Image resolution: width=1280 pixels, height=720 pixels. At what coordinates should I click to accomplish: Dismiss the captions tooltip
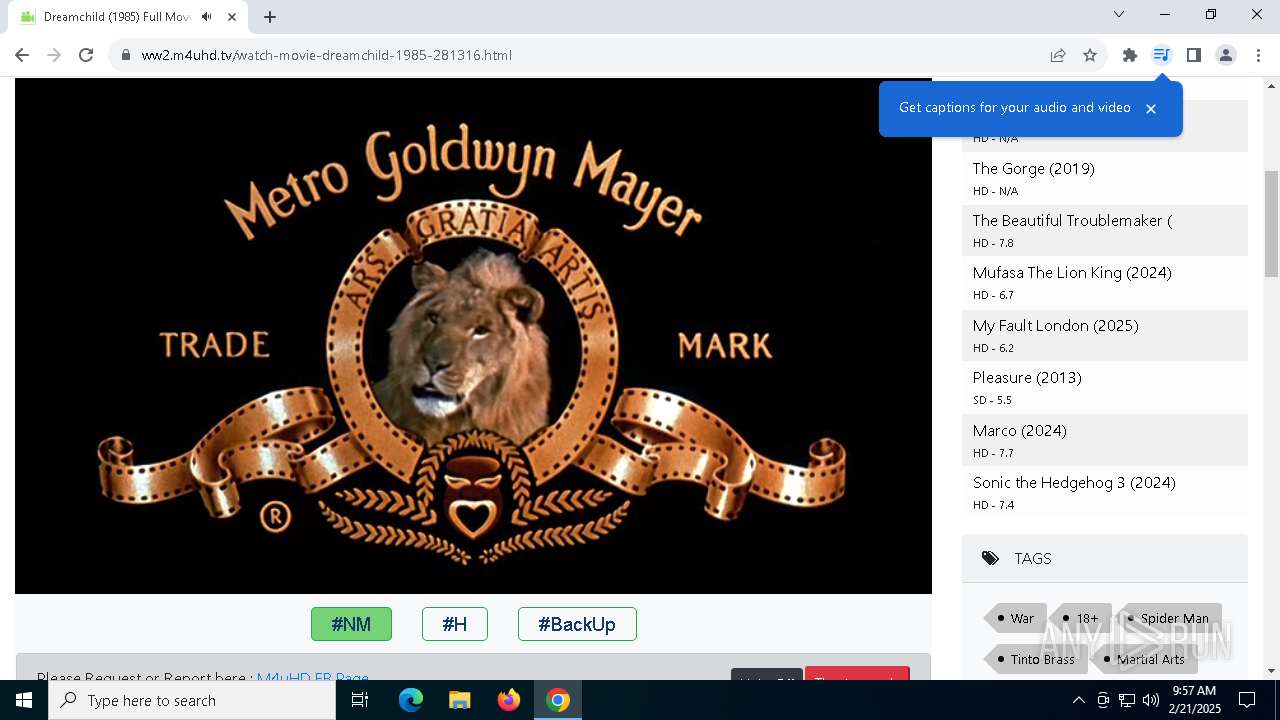(1151, 108)
